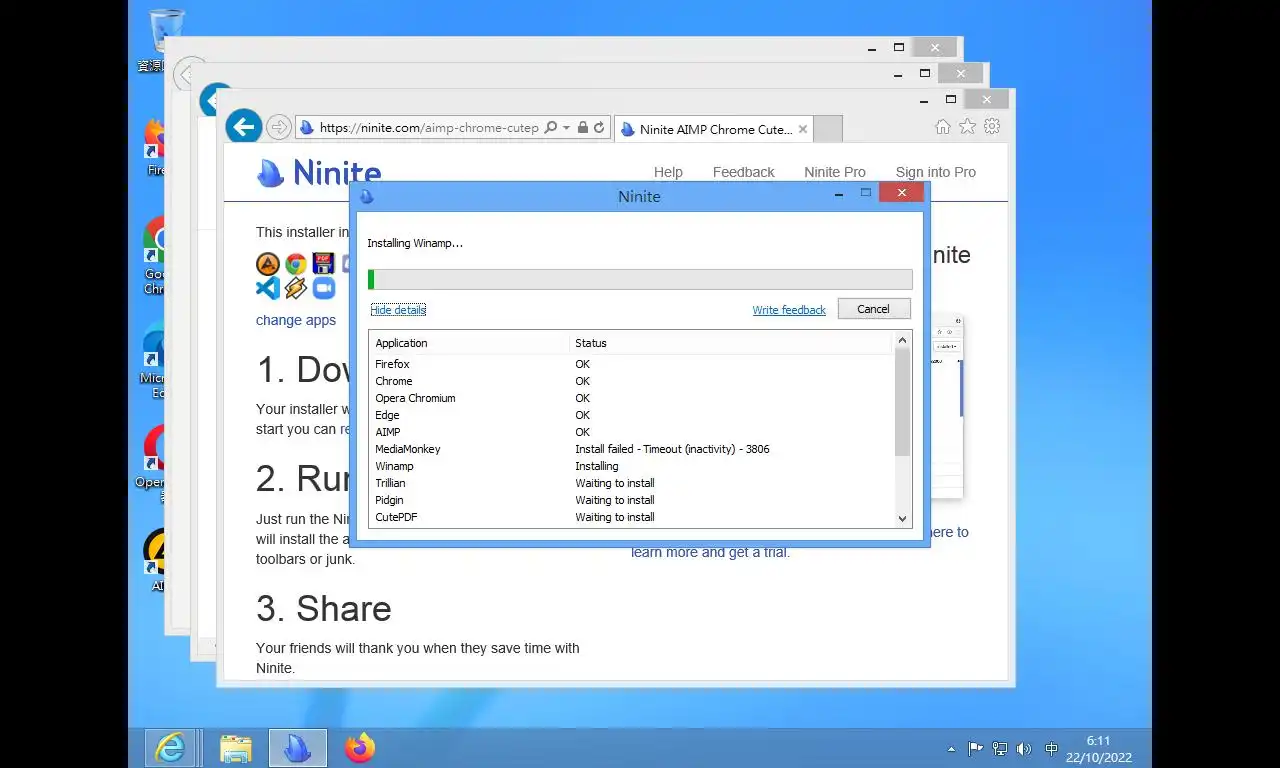Select the CutePDF row in the list
The width and height of the screenshot is (1280, 768).
point(631,517)
